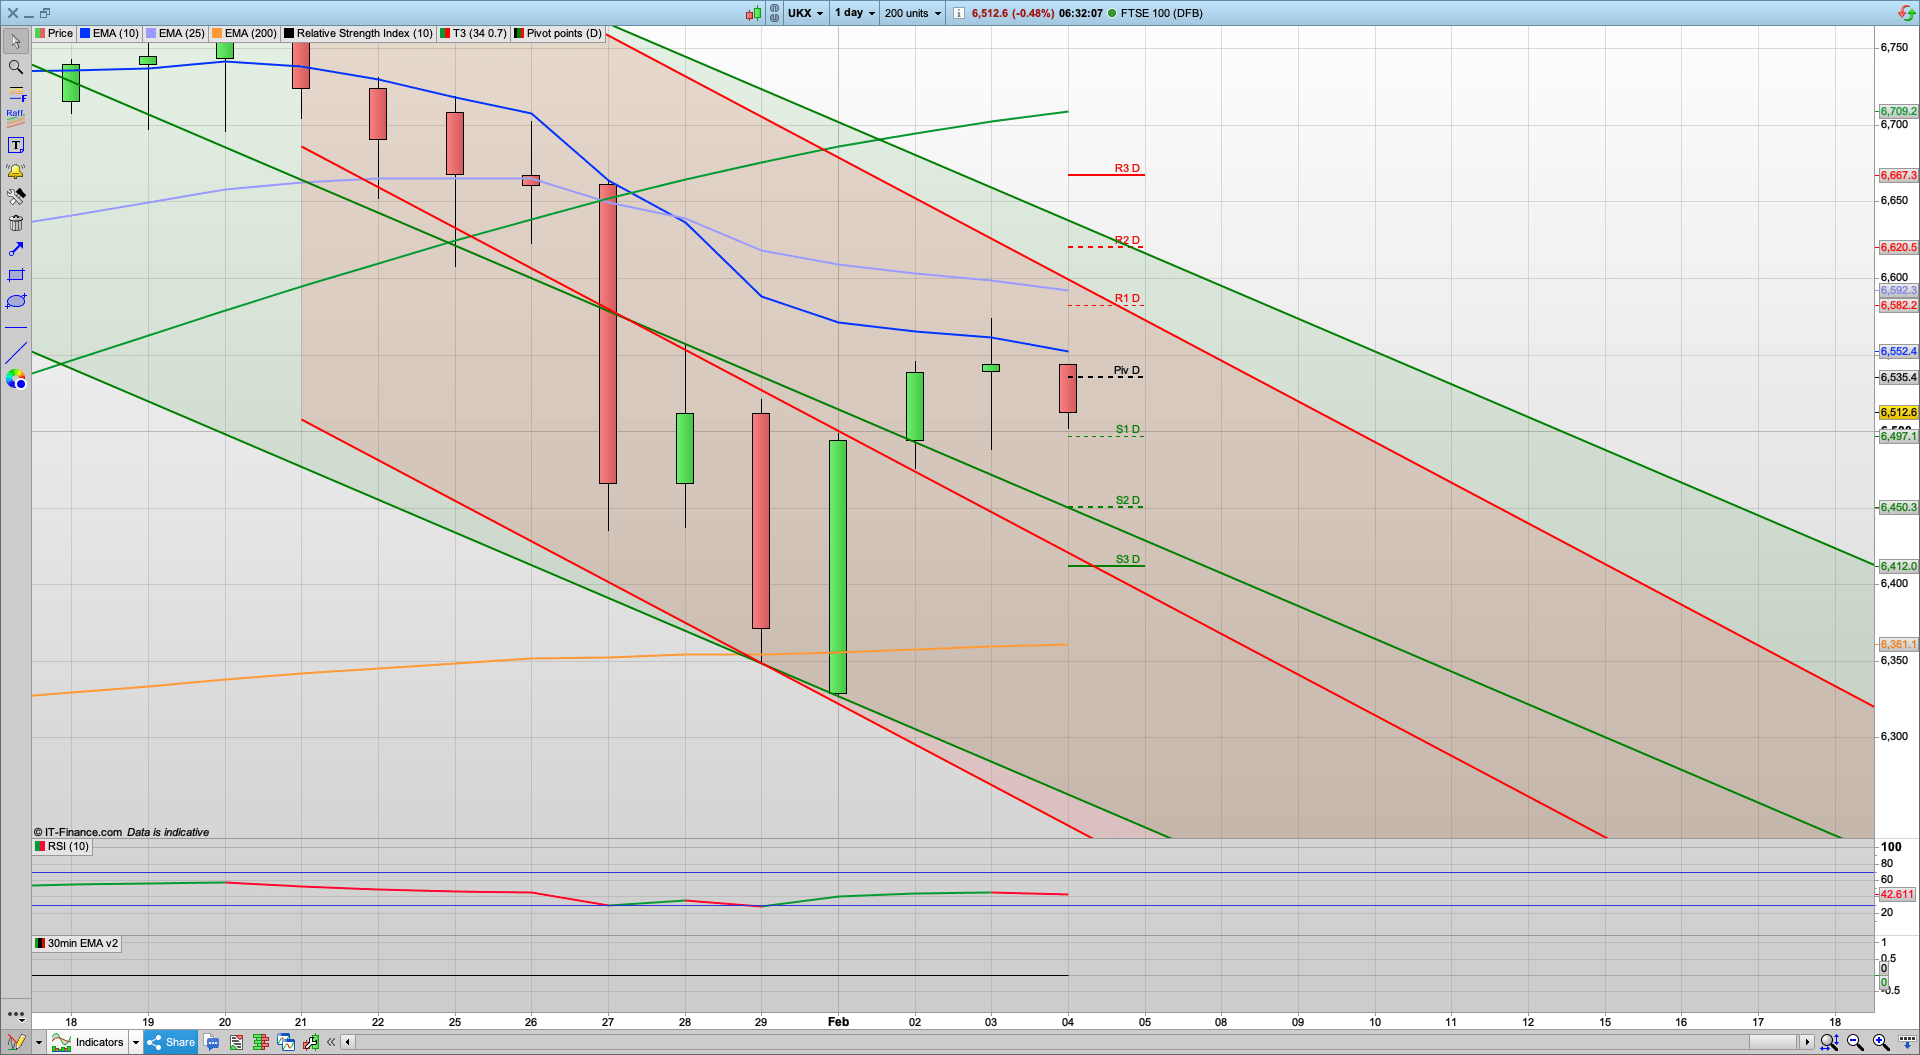Select the RSI (10) panel label
The image size is (1920, 1055).
point(62,846)
